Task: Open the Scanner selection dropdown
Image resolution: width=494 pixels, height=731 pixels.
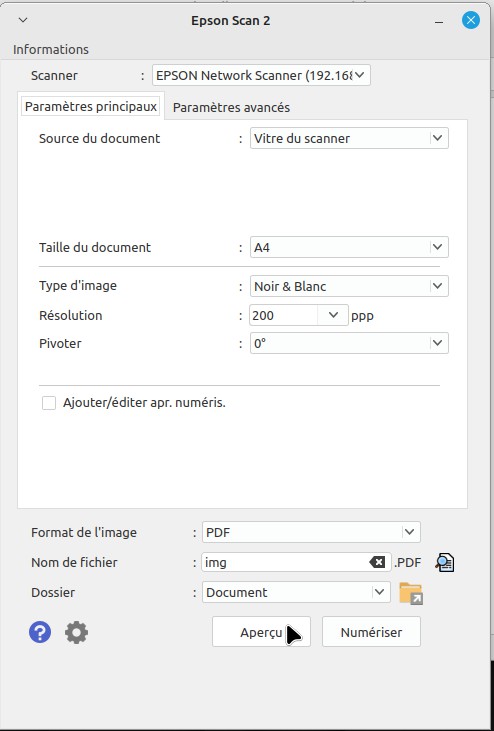Action: tap(261, 75)
